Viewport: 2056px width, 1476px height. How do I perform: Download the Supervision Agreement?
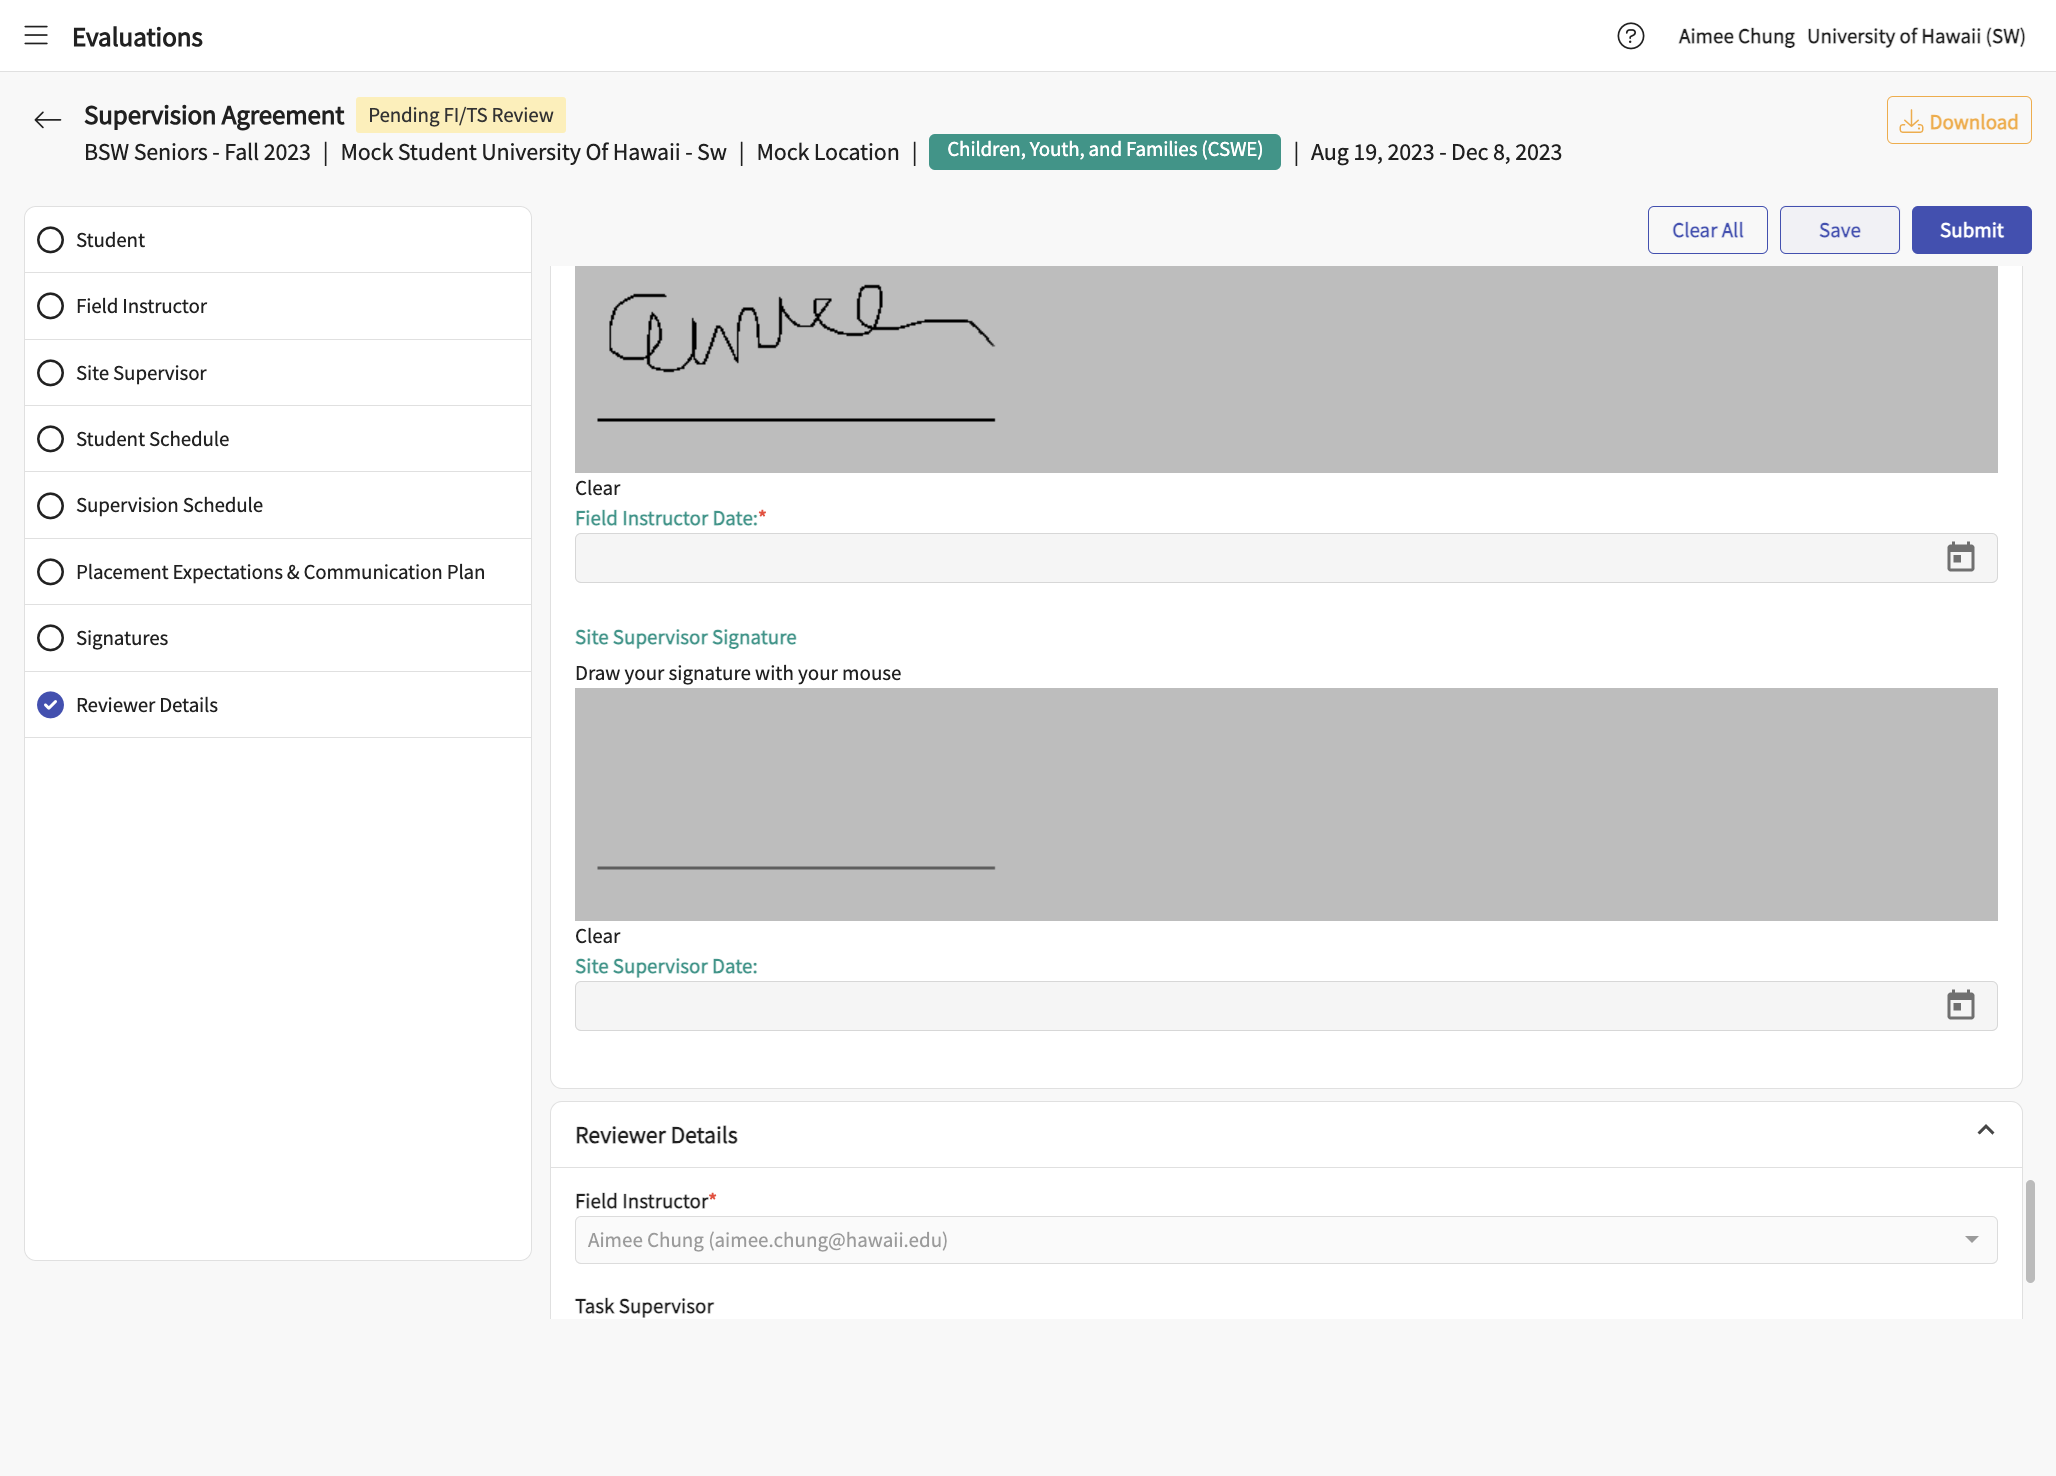1958,121
